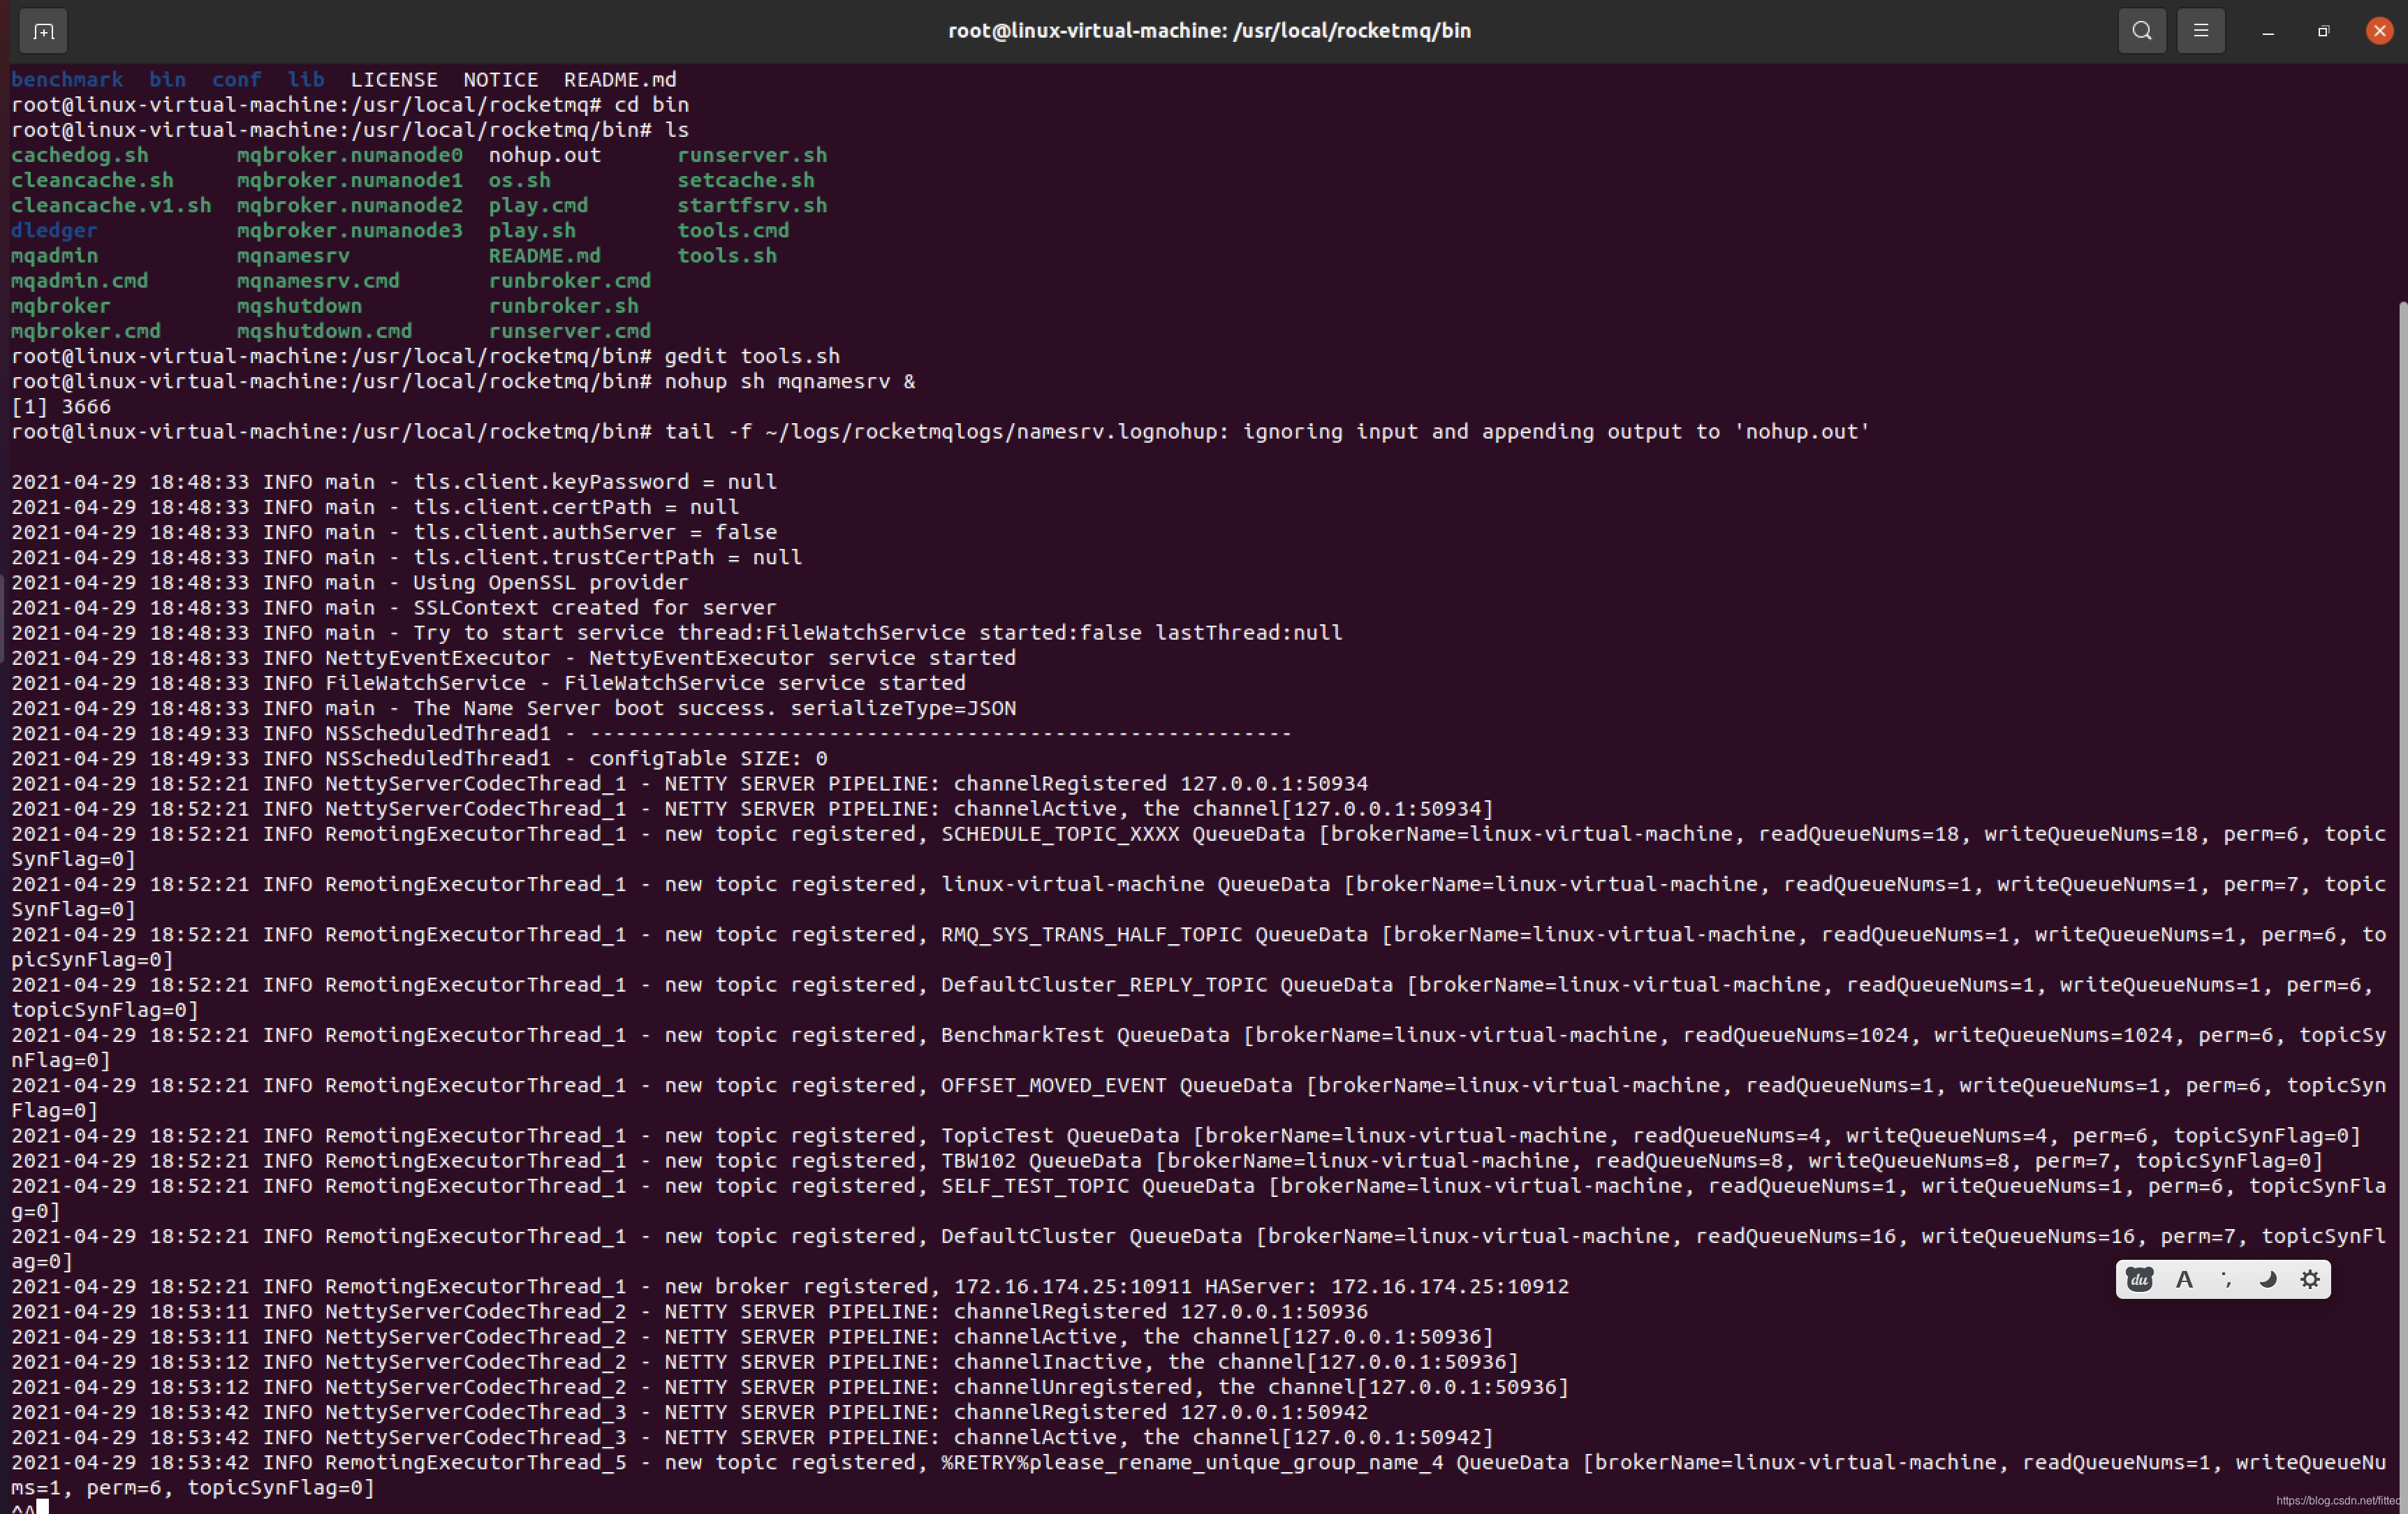Click the 'gedit tools.sh' command text
Screen dimensions: 2408x1514
click(x=752, y=356)
